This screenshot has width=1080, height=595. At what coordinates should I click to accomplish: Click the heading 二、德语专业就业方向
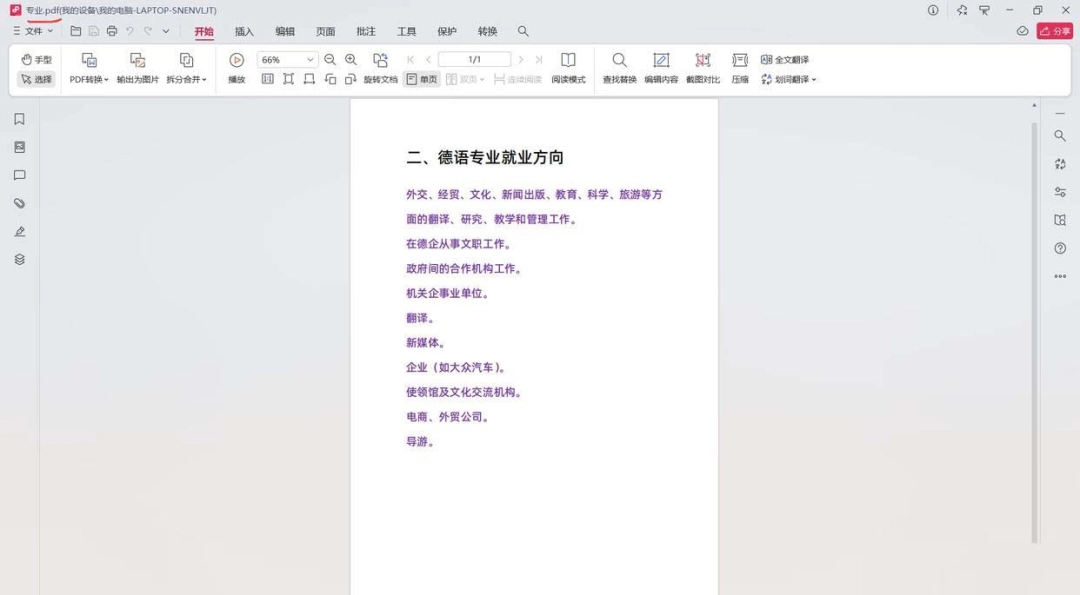click(485, 158)
